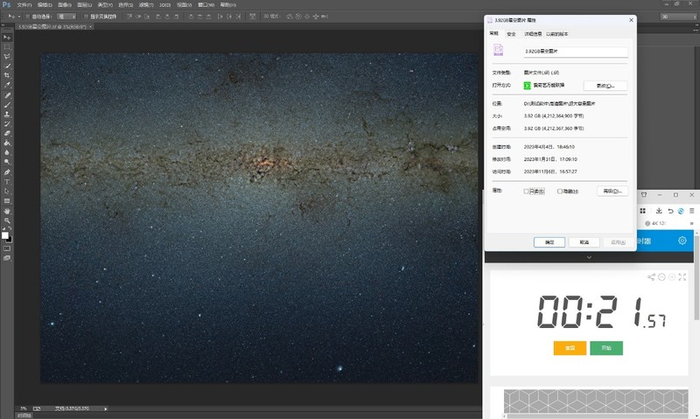Screen dimensions: 700x419
Task: Enable the 只读 (read-only) checkbox
Action: point(527,190)
